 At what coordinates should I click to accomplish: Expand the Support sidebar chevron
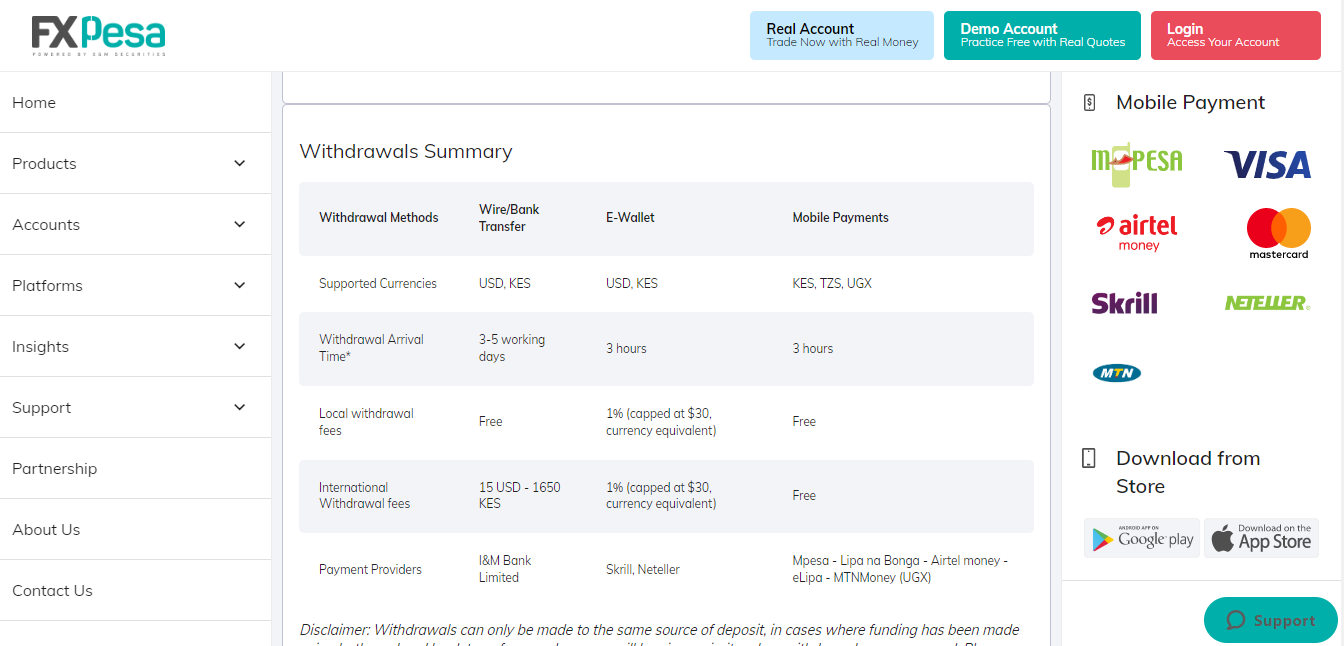pos(240,407)
